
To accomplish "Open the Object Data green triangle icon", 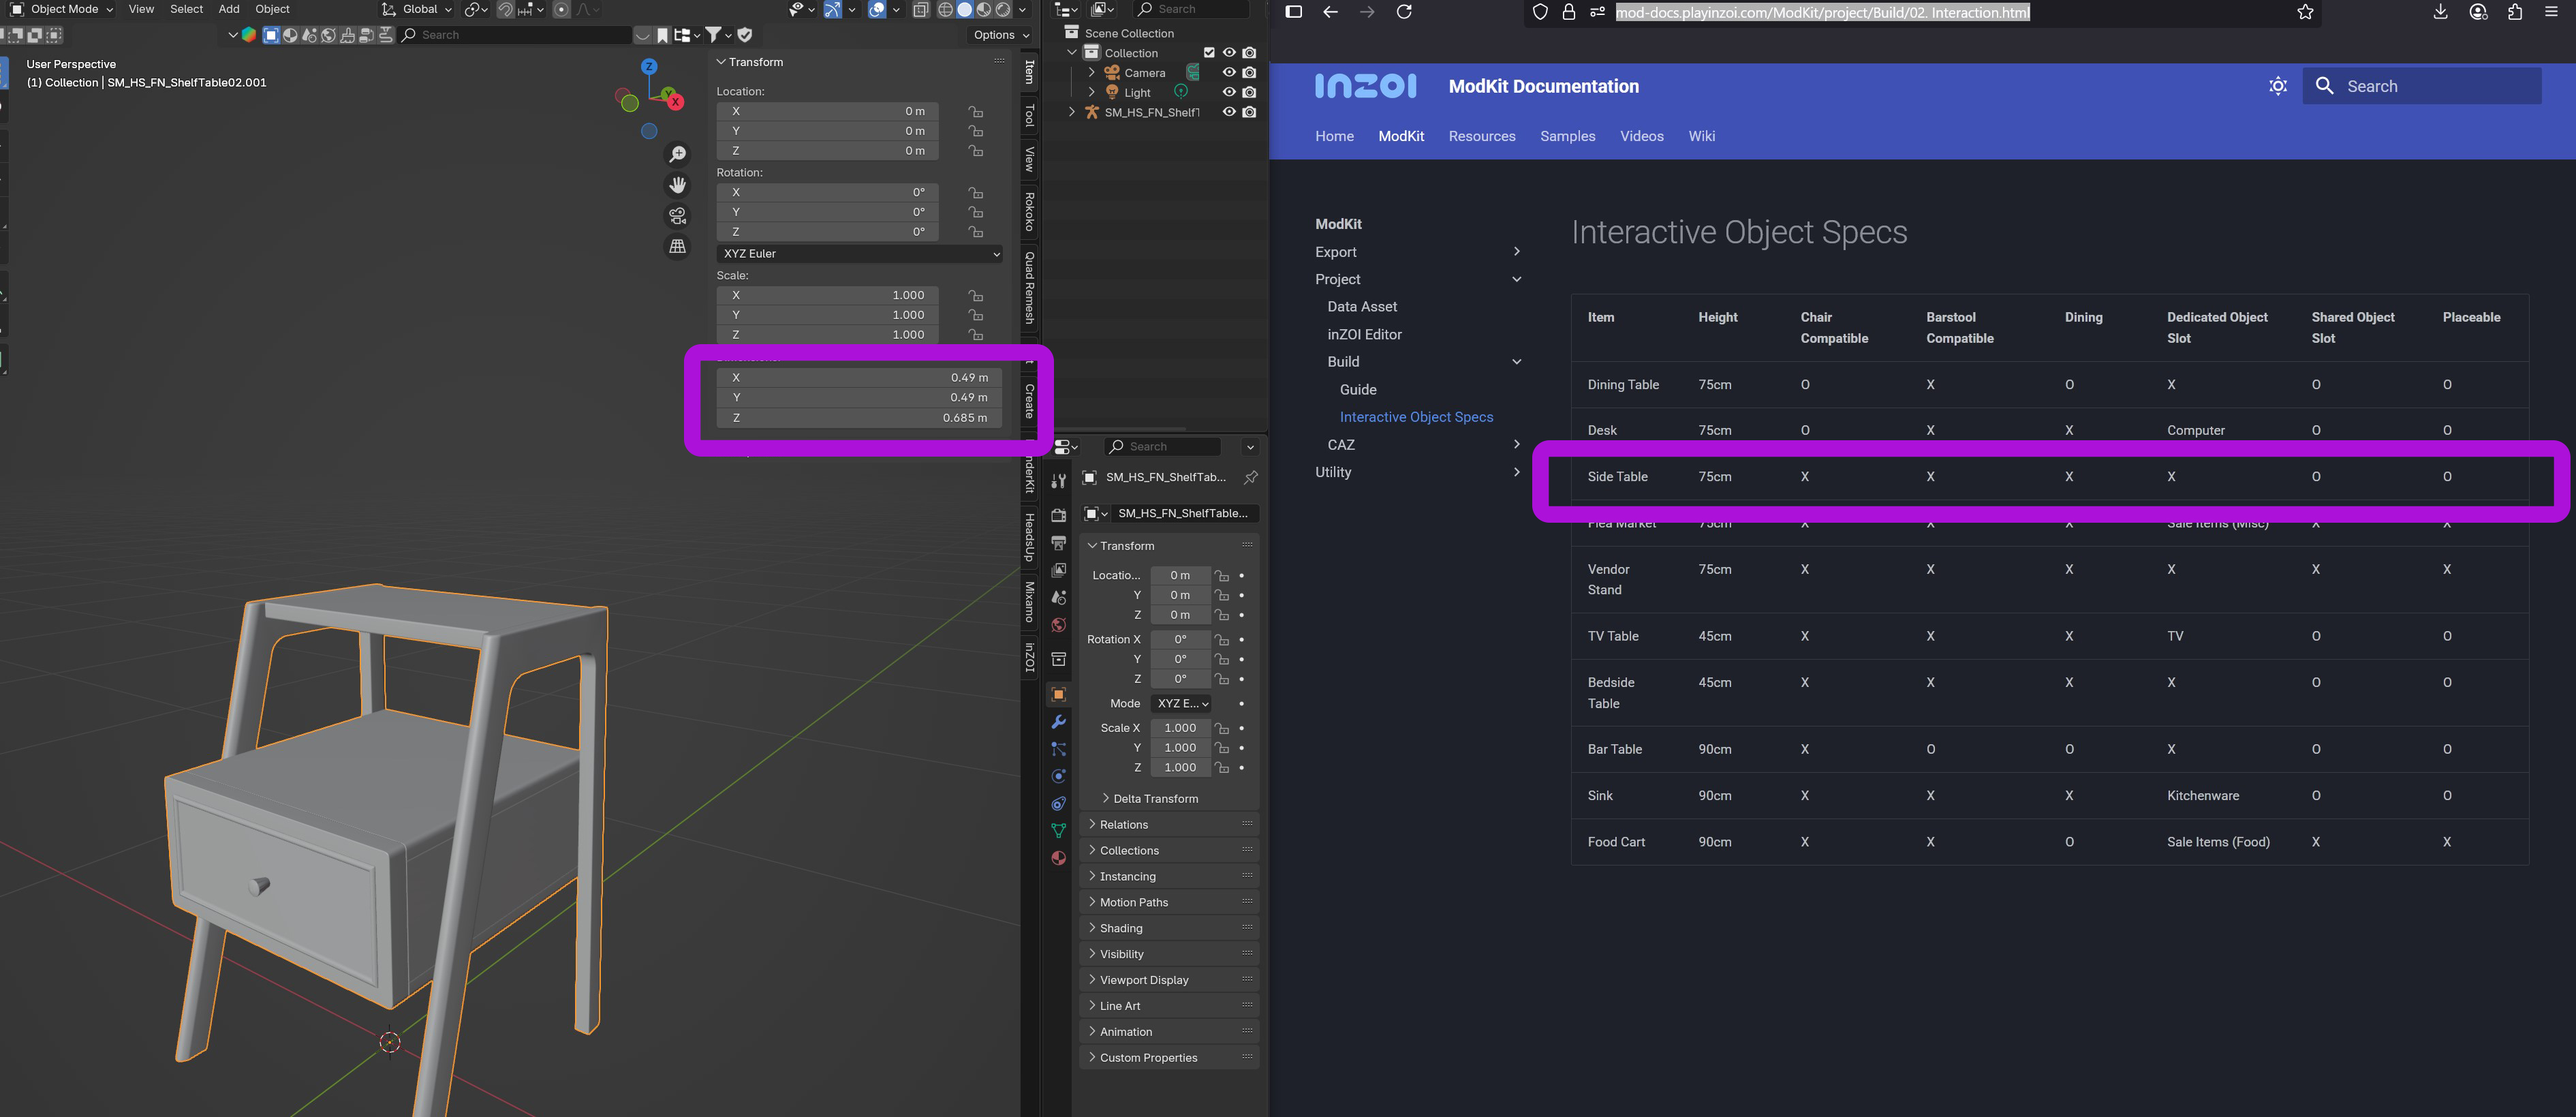I will [1058, 830].
